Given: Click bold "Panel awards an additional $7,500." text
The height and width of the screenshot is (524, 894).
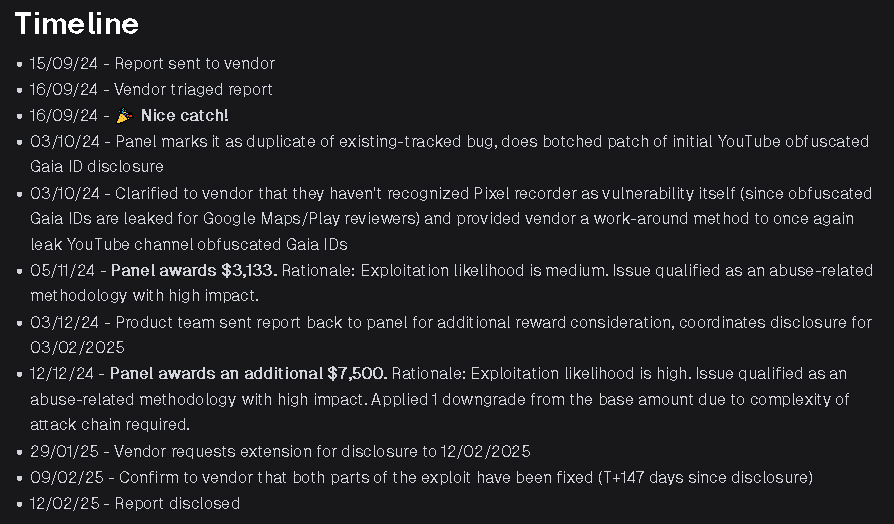Looking at the screenshot, I should click(248, 374).
